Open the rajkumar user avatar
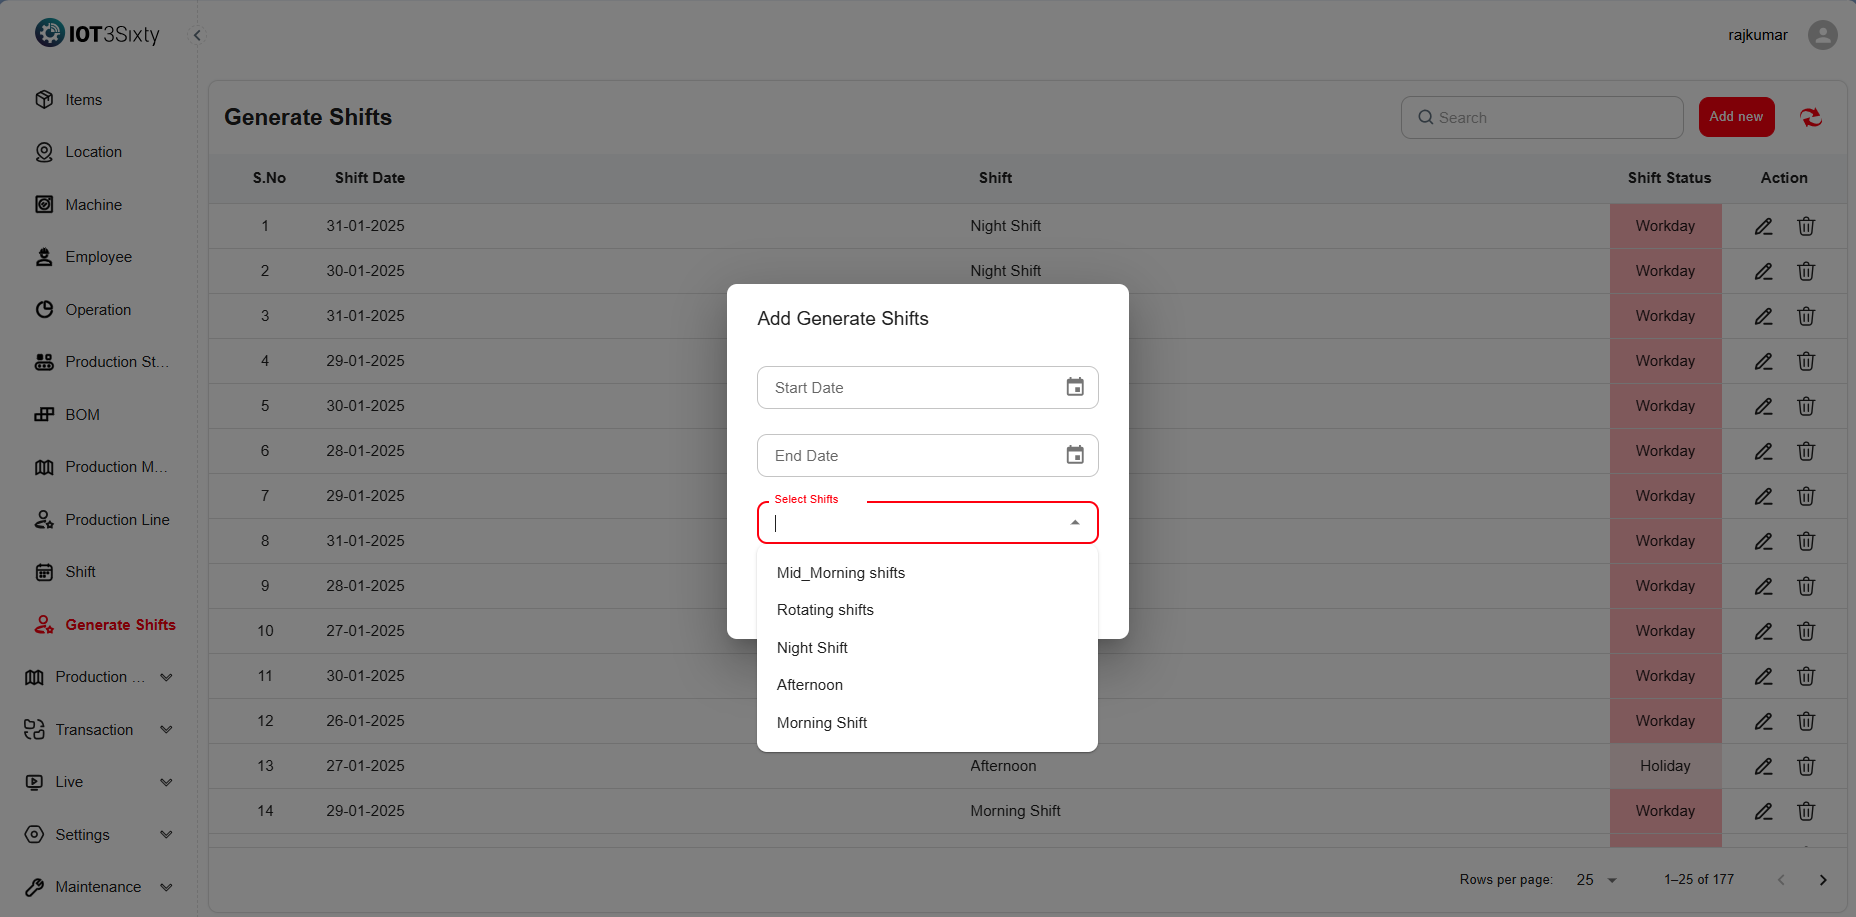The image size is (1856, 917). coord(1822,35)
